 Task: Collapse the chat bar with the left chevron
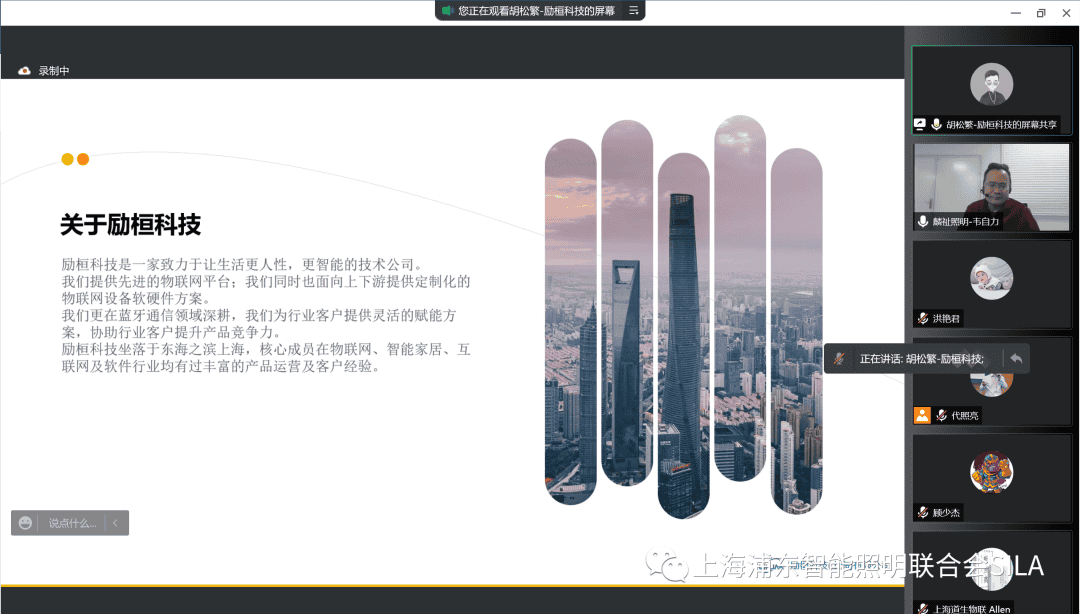click(x=115, y=523)
